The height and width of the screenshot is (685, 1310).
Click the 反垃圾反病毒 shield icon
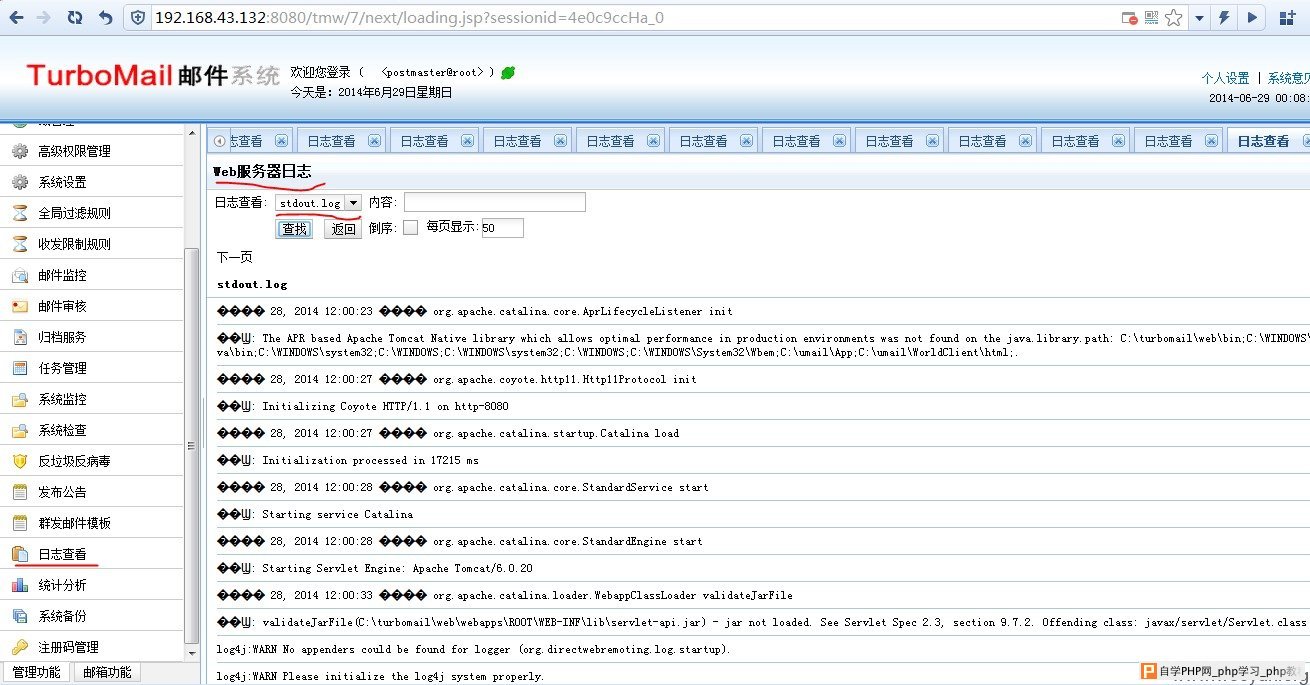(x=19, y=461)
